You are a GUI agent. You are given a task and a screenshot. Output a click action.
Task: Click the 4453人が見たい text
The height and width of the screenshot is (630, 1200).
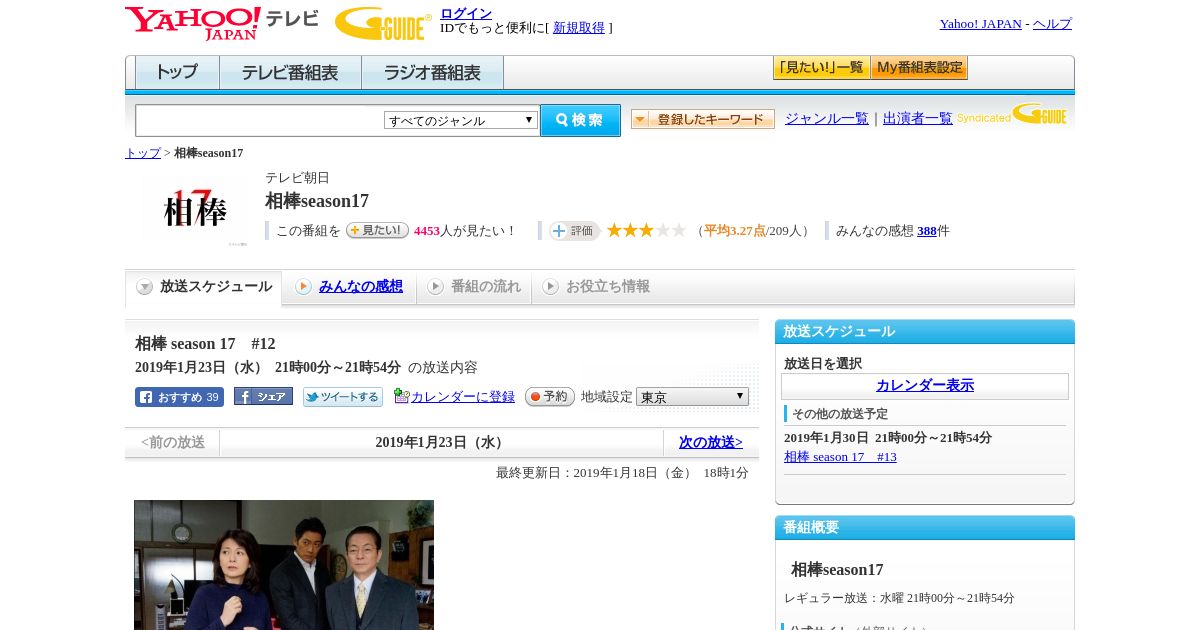(464, 231)
